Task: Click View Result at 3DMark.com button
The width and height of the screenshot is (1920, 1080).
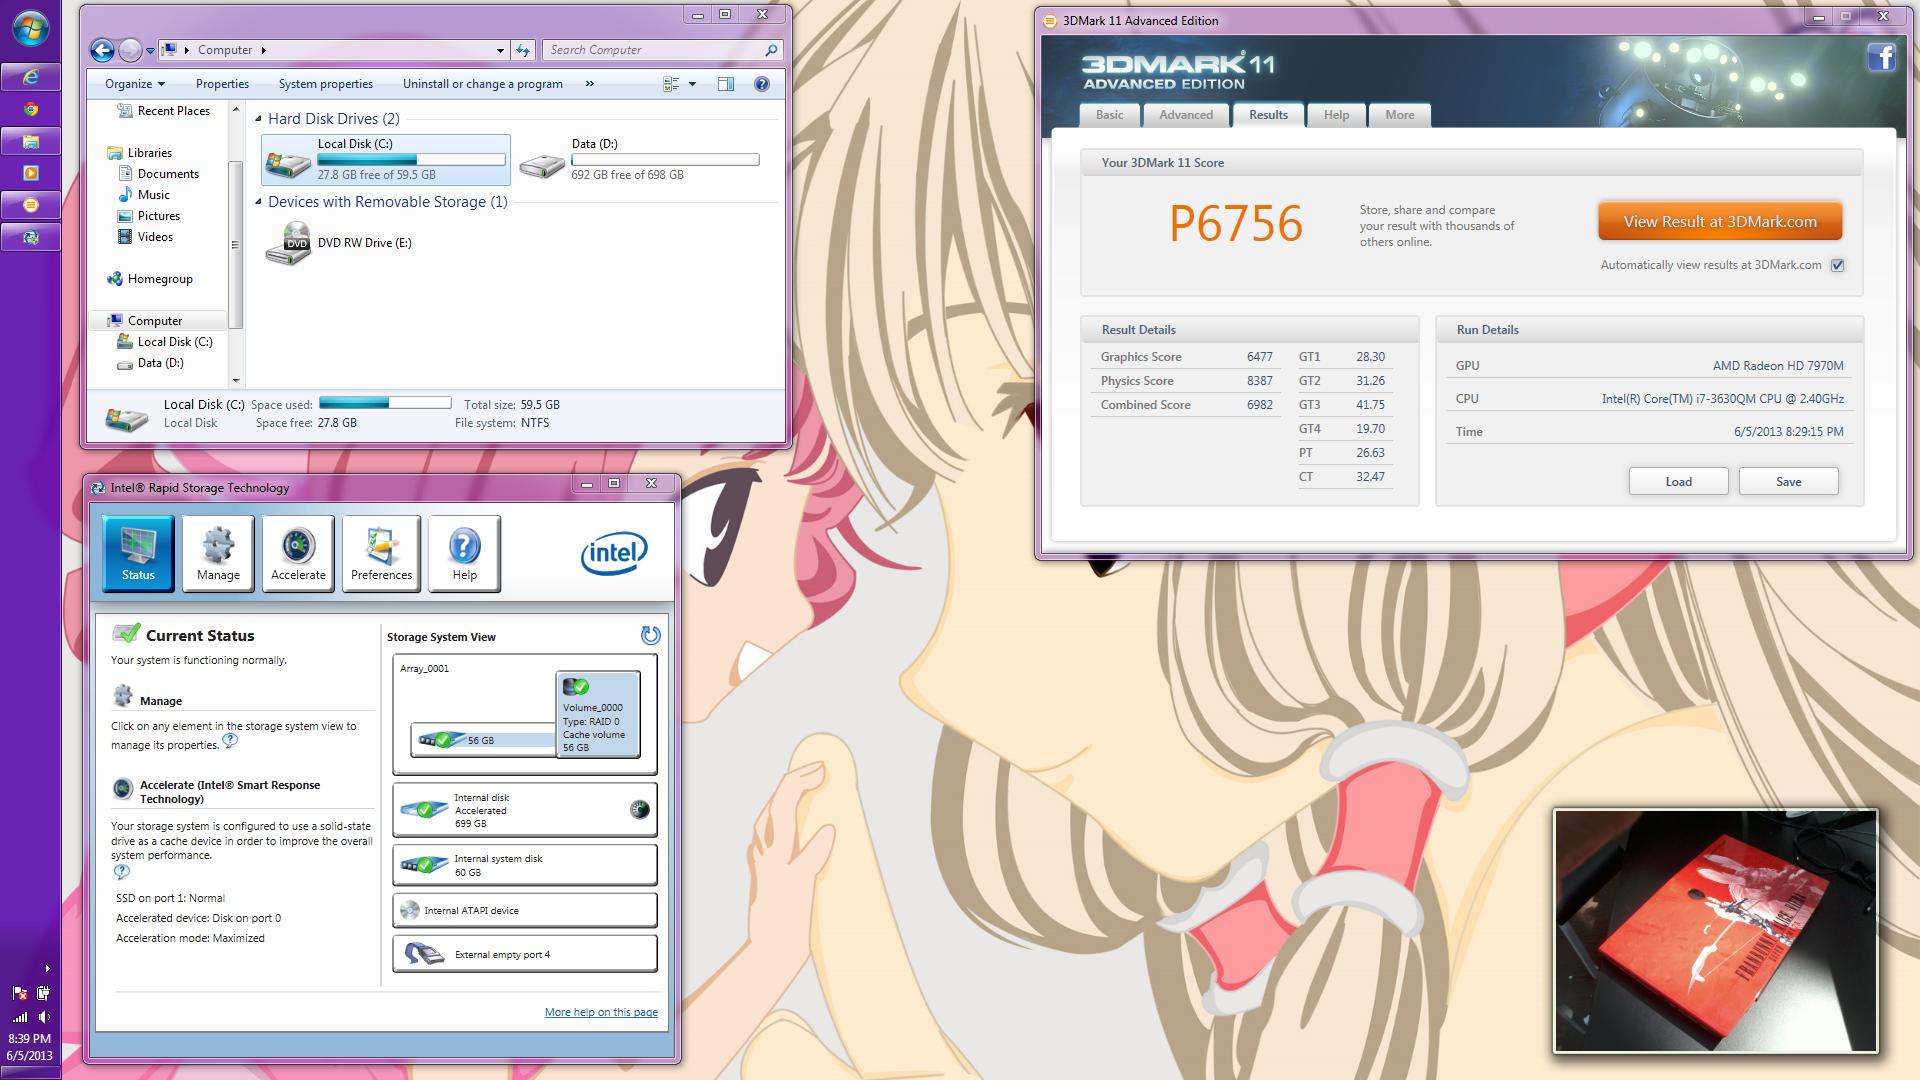Action: (x=1719, y=222)
